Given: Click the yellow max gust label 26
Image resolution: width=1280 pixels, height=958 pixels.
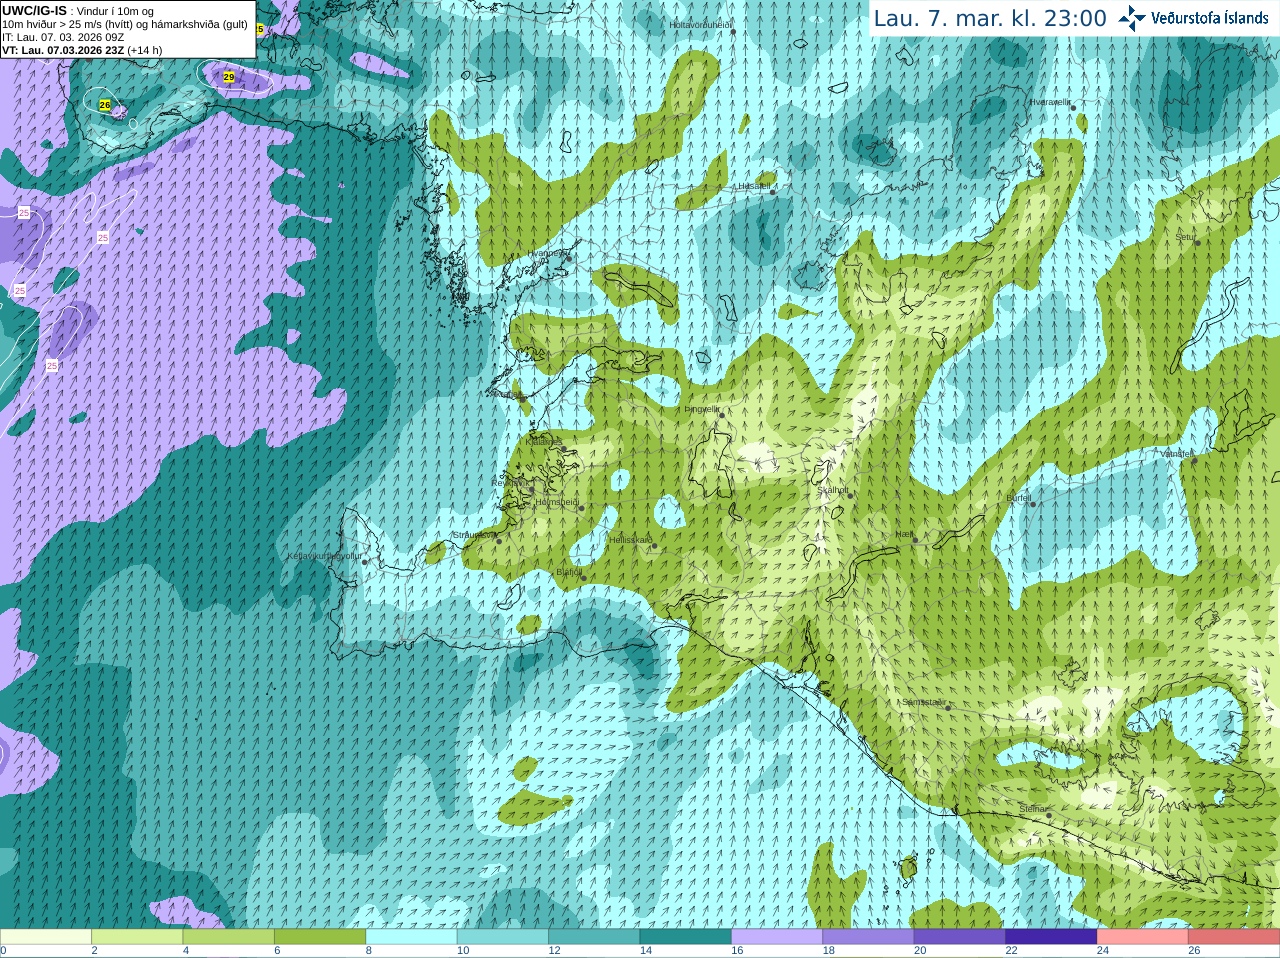Looking at the screenshot, I should coord(105,105).
